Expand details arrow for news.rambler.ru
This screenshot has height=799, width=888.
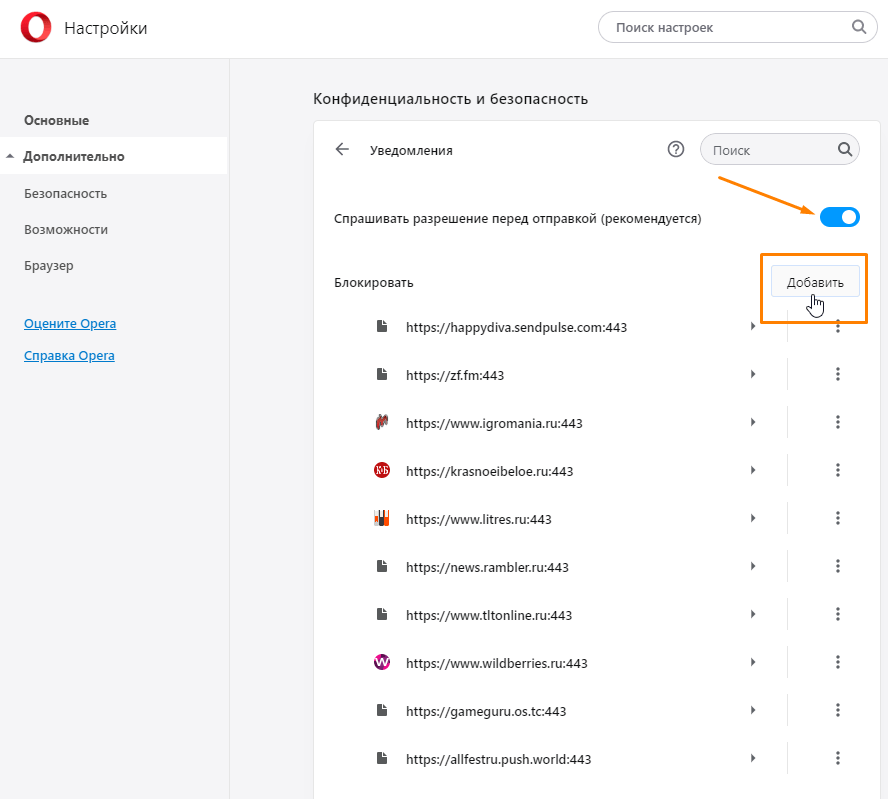tap(752, 567)
